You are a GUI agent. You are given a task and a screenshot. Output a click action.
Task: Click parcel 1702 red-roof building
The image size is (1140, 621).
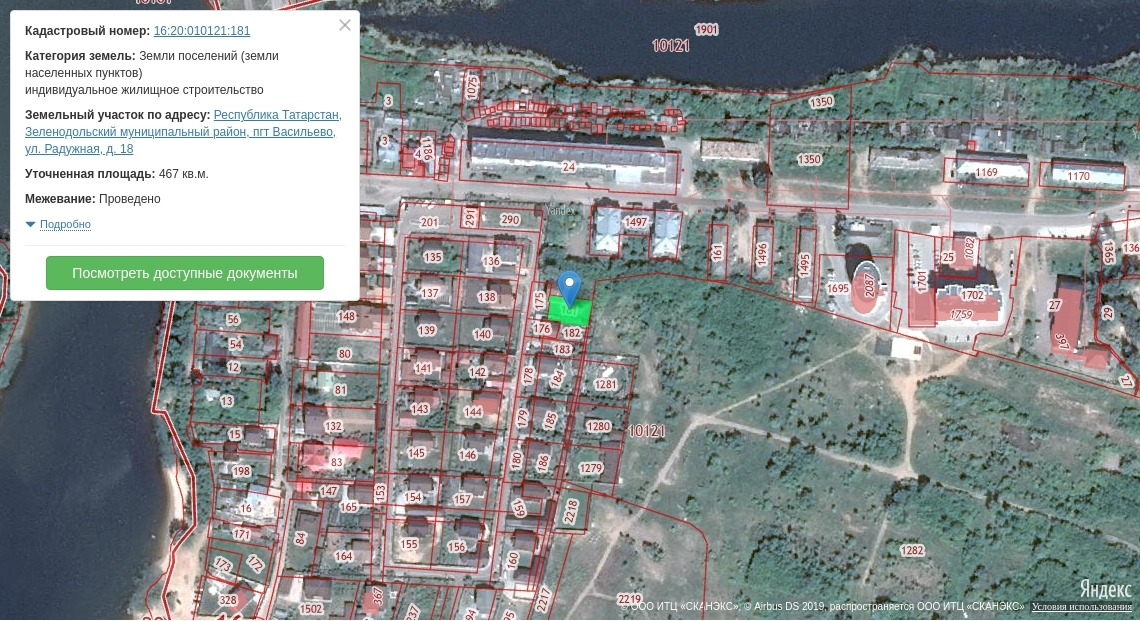[971, 296]
